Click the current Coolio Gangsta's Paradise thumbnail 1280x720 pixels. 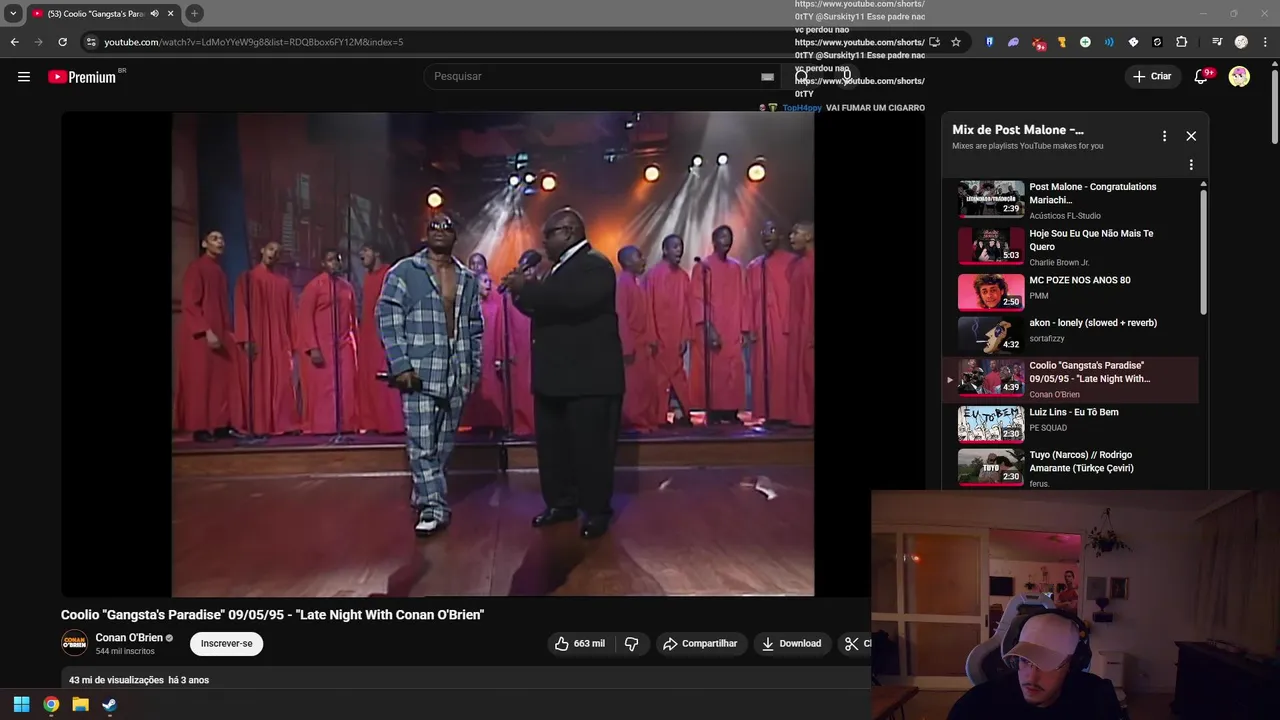pos(991,377)
